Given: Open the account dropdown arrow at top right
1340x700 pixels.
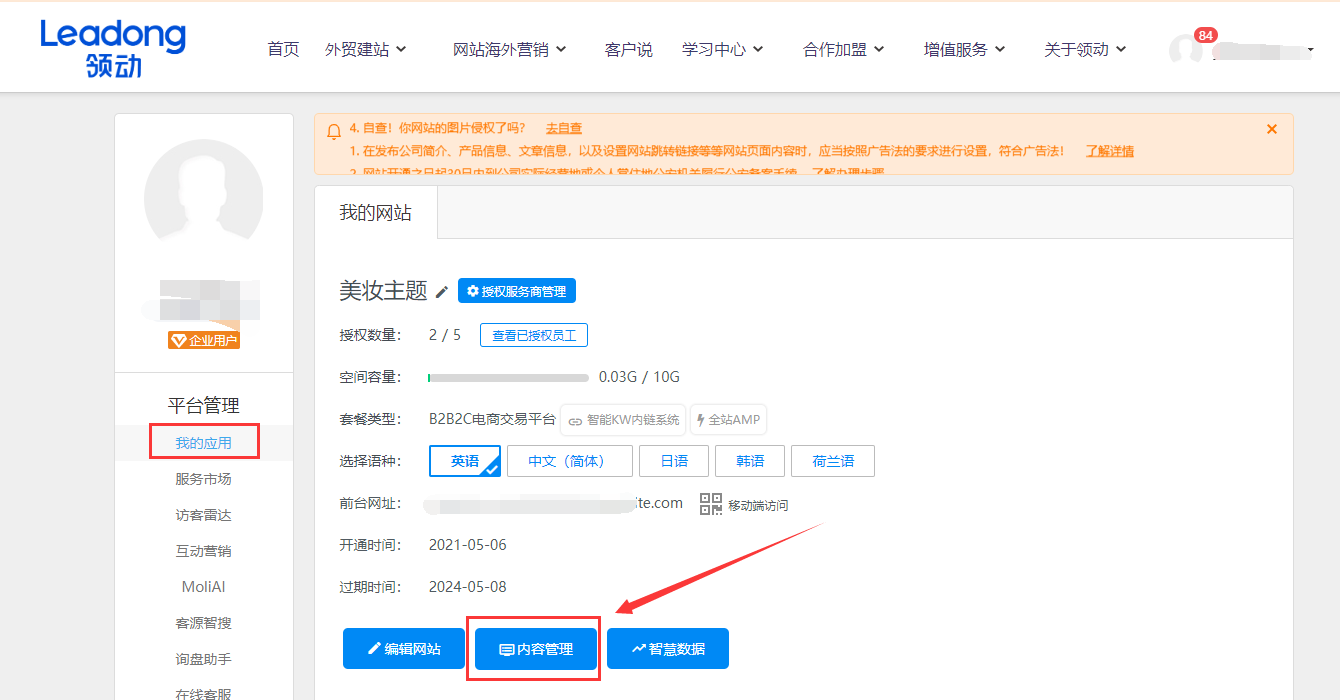Looking at the screenshot, I should [1310, 48].
